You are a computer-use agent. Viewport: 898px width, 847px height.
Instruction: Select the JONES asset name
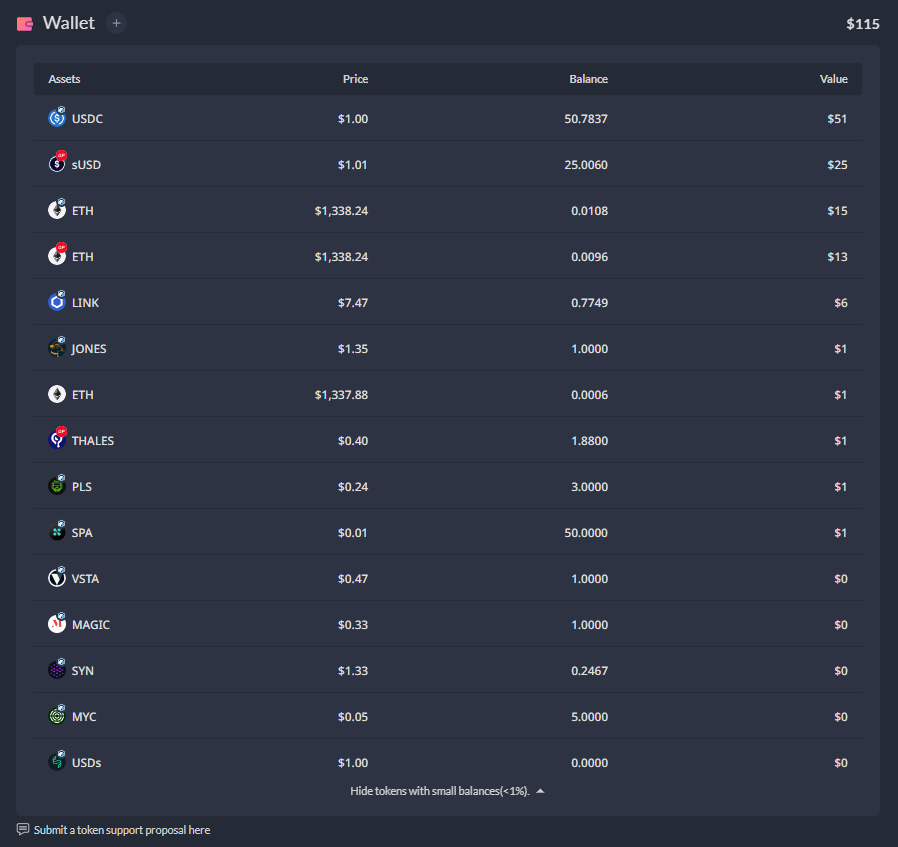(x=89, y=349)
